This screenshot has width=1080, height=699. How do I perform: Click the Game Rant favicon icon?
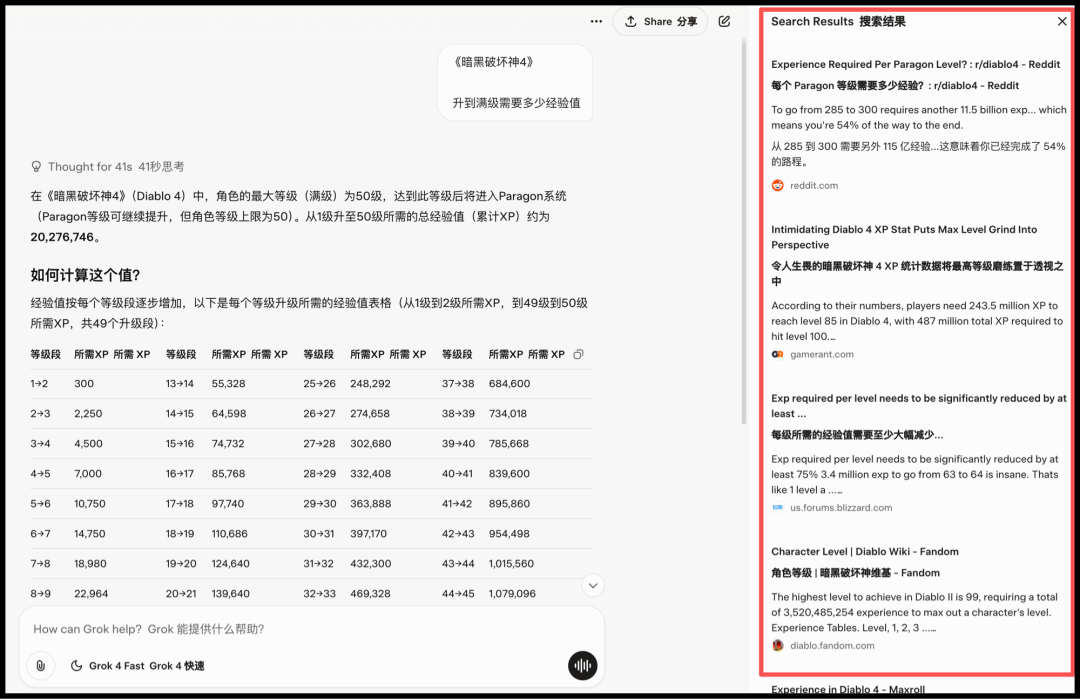tap(778, 354)
